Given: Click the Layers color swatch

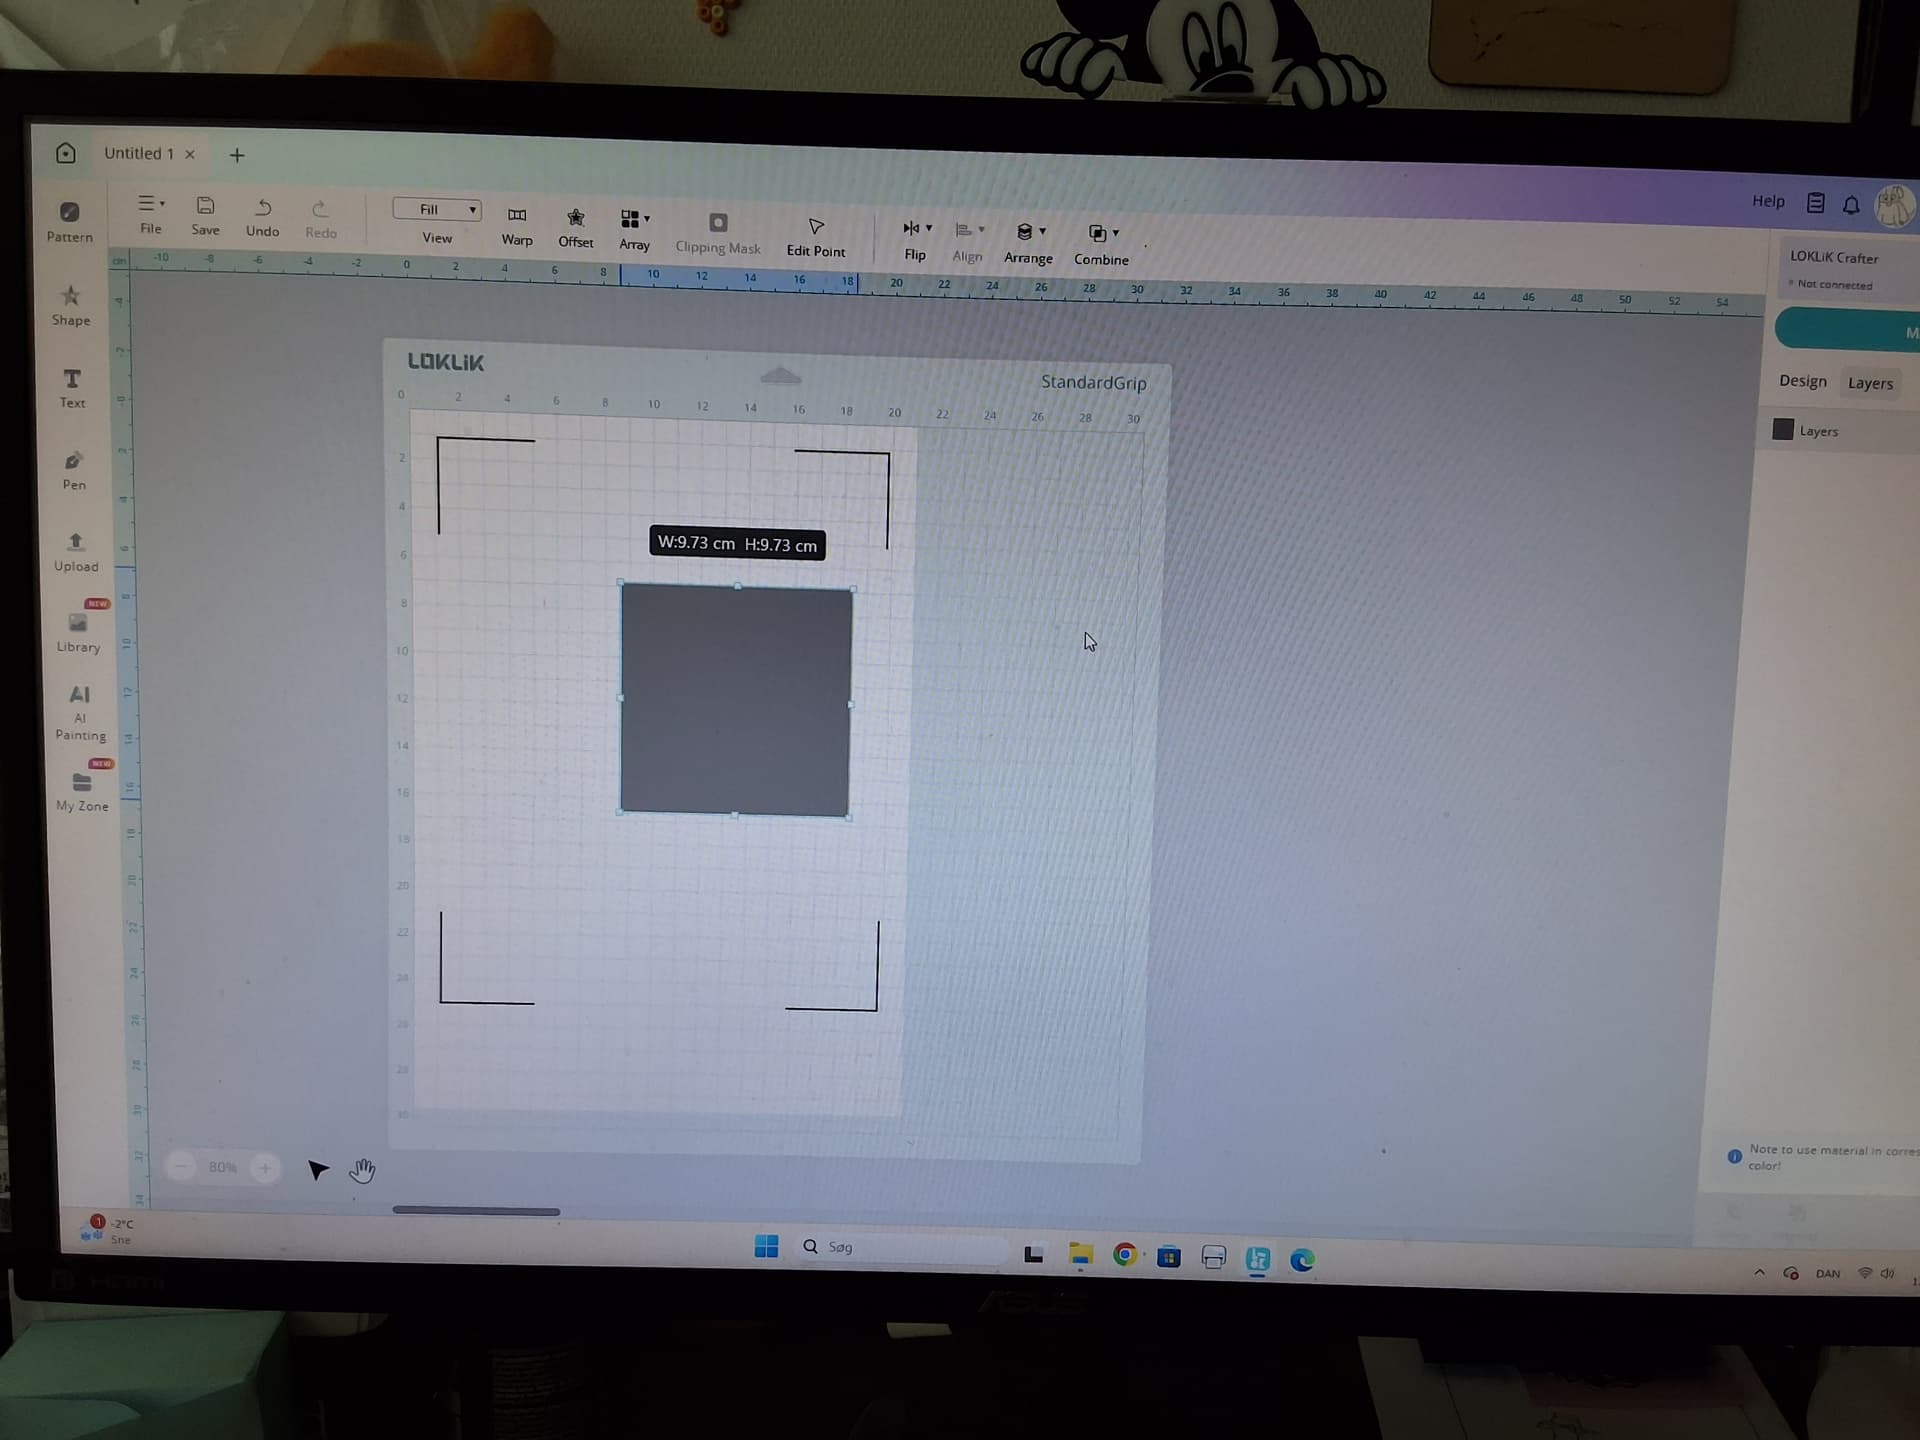Looking at the screenshot, I should pos(1783,430).
